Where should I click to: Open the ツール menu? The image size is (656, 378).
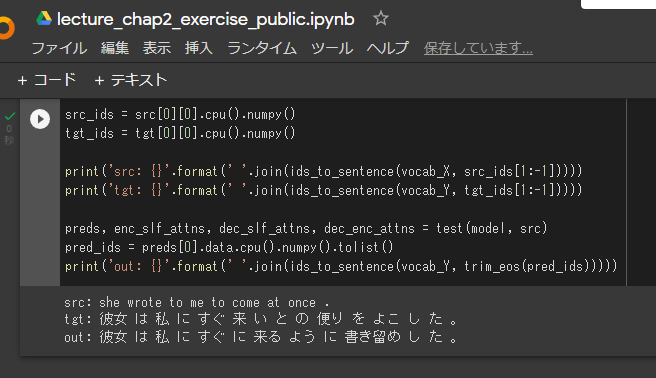coord(332,48)
